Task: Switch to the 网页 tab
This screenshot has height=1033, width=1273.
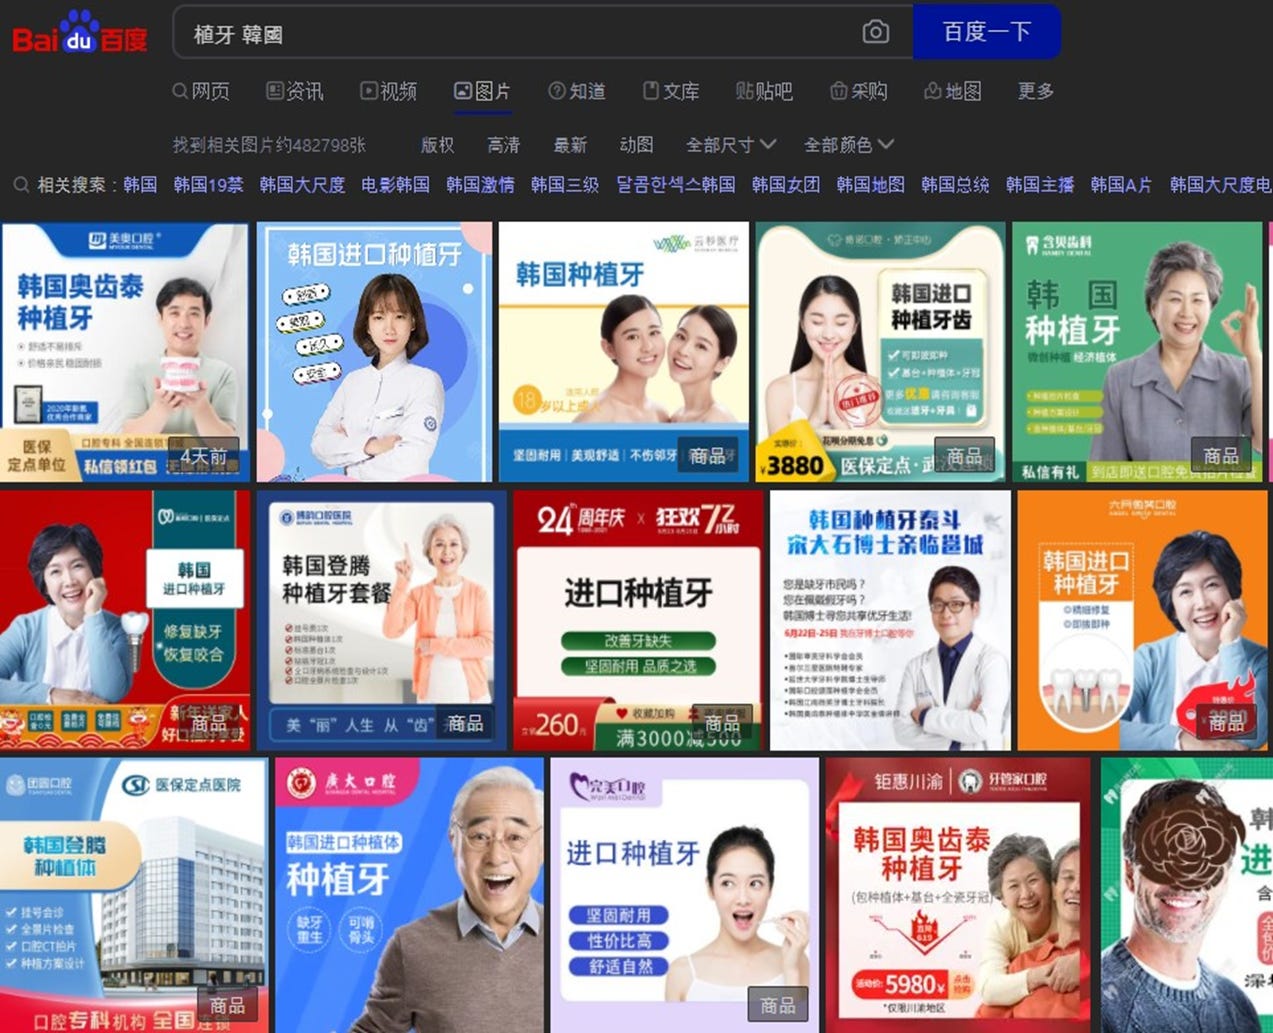Action: tap(201, 91)
